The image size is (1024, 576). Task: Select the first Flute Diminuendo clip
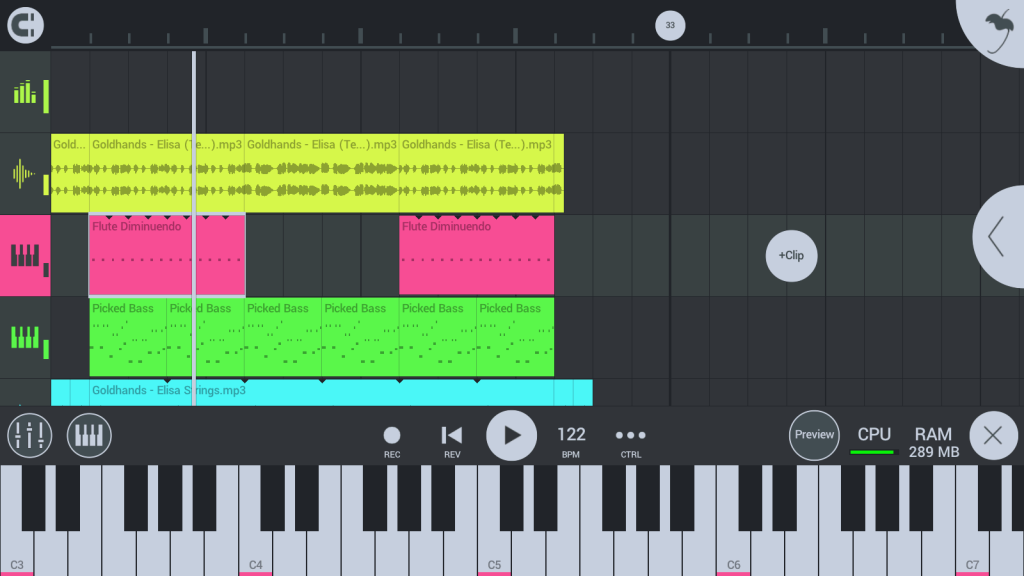[167, 255]
